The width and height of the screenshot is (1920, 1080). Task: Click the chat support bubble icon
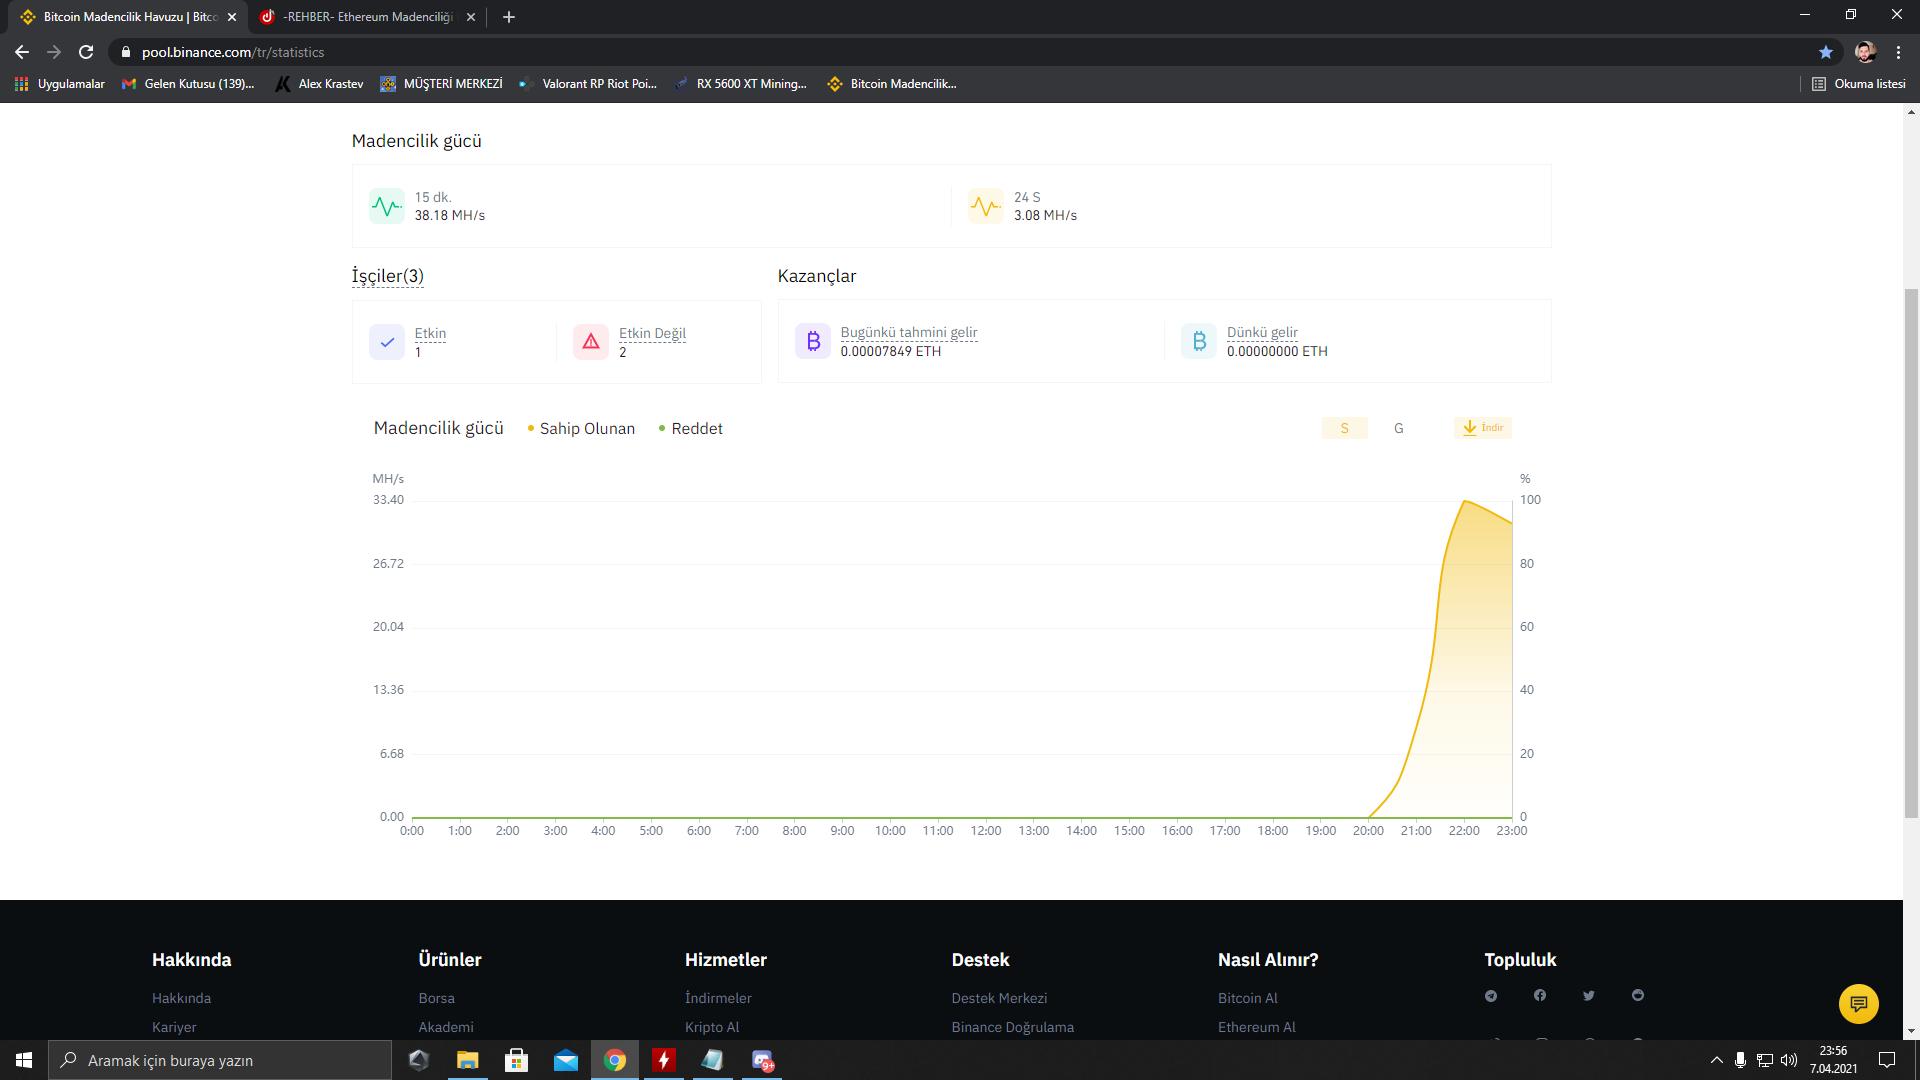[x=1858, y=1003]
